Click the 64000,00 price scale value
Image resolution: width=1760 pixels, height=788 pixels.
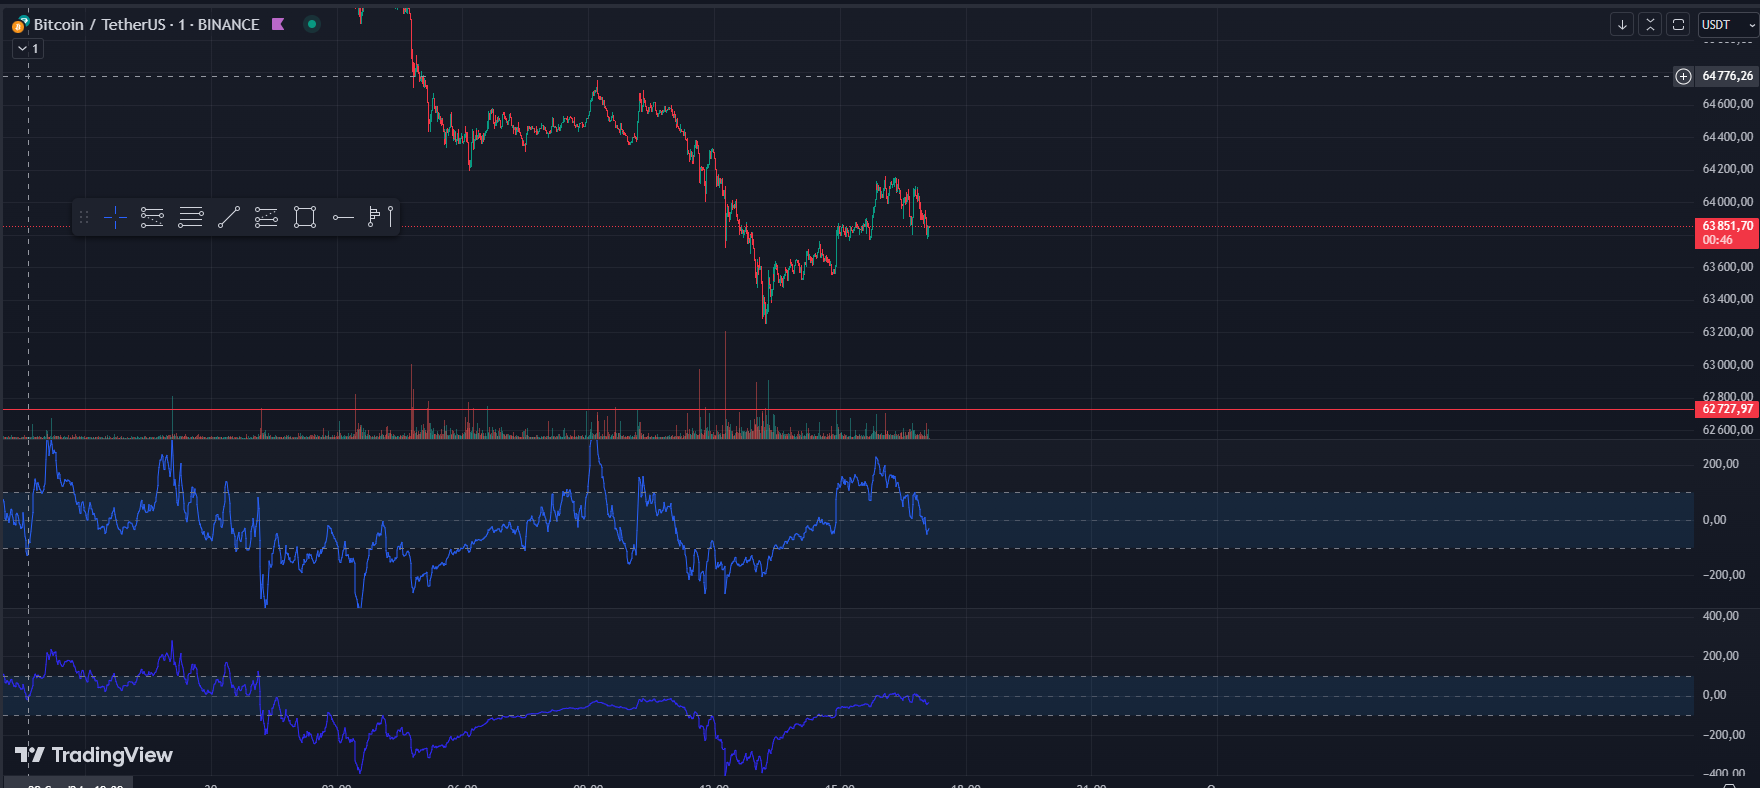tap(1727, 202)
